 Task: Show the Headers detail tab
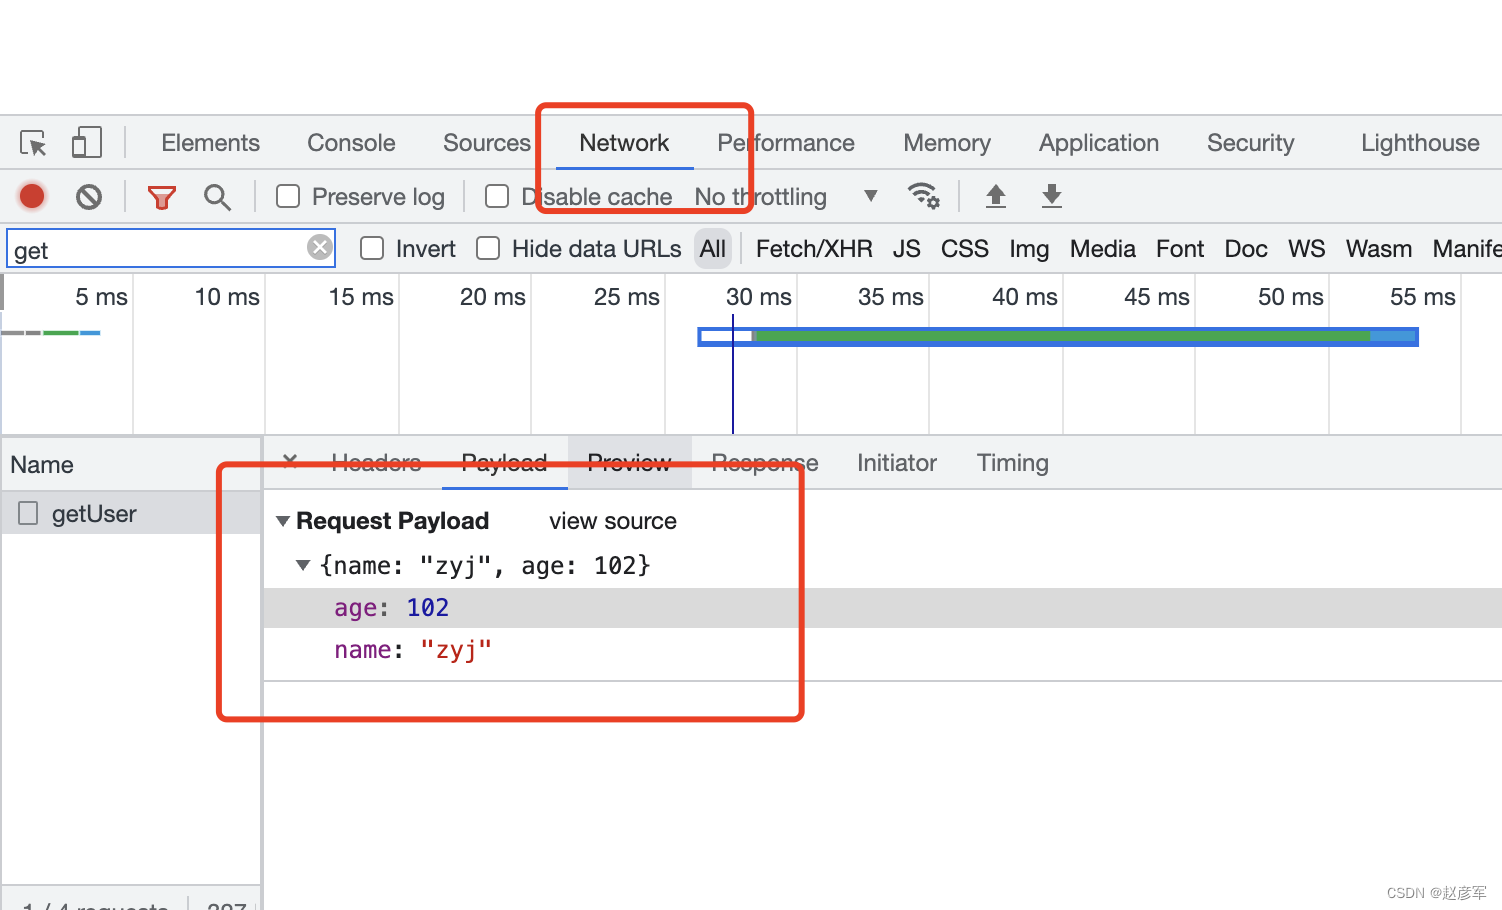[376, 463]
